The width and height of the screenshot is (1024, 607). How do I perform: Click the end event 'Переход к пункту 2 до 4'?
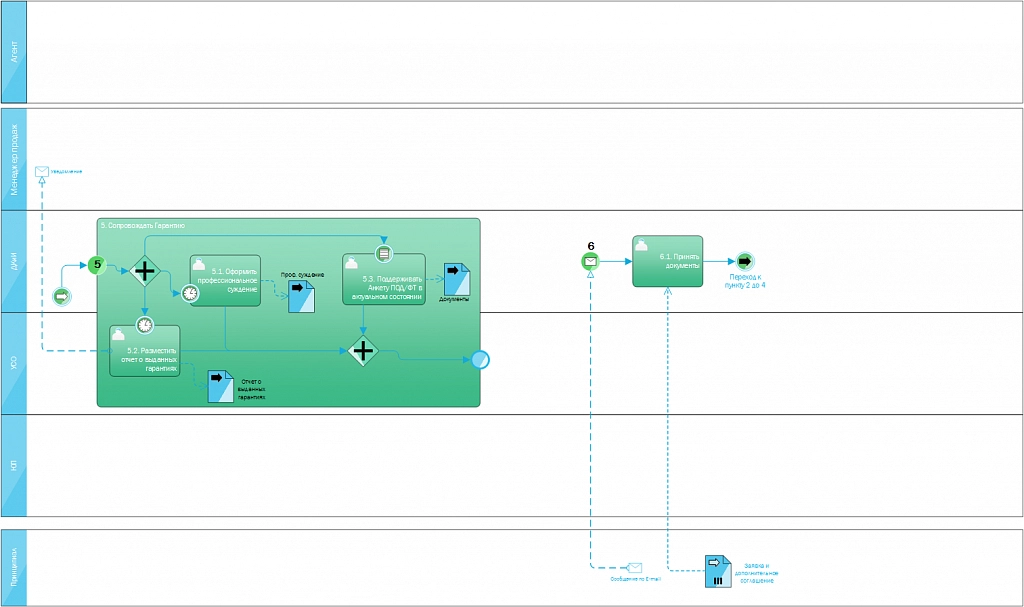click(744, 262)
